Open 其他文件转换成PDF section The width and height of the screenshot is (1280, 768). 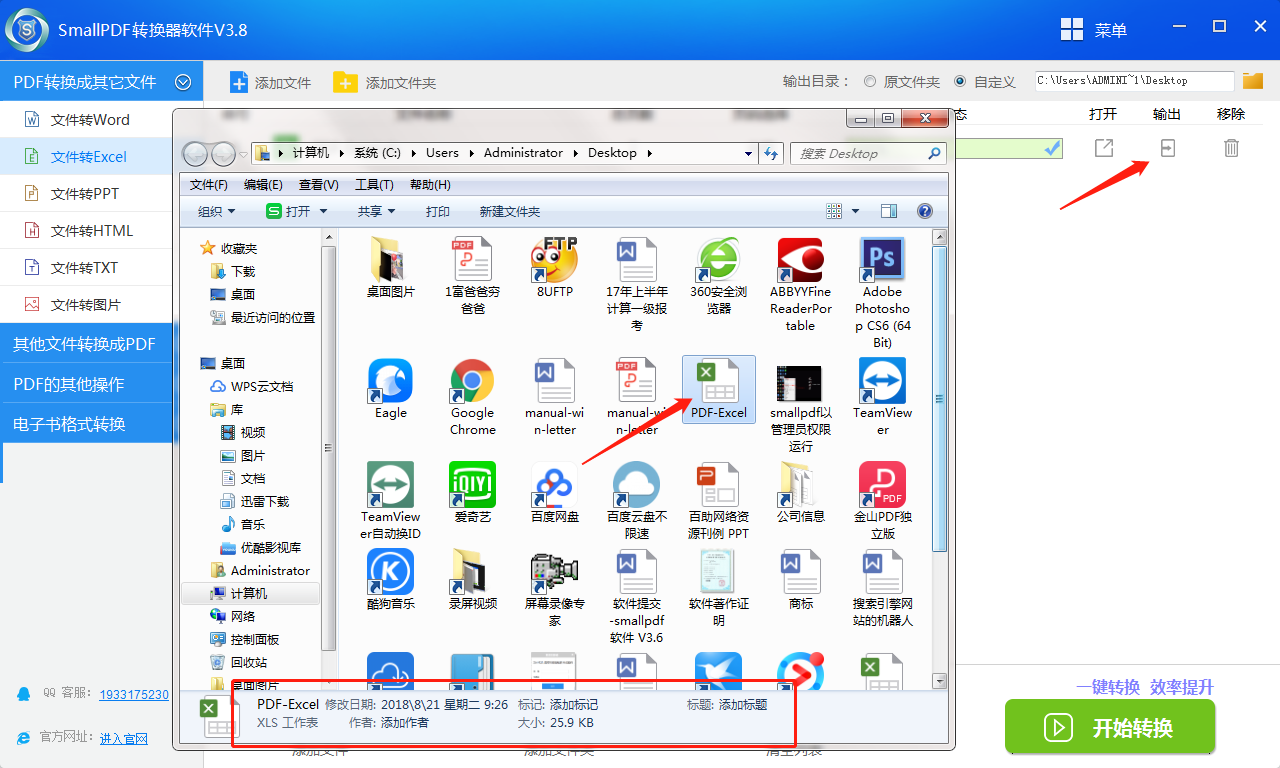pos(87,344)
